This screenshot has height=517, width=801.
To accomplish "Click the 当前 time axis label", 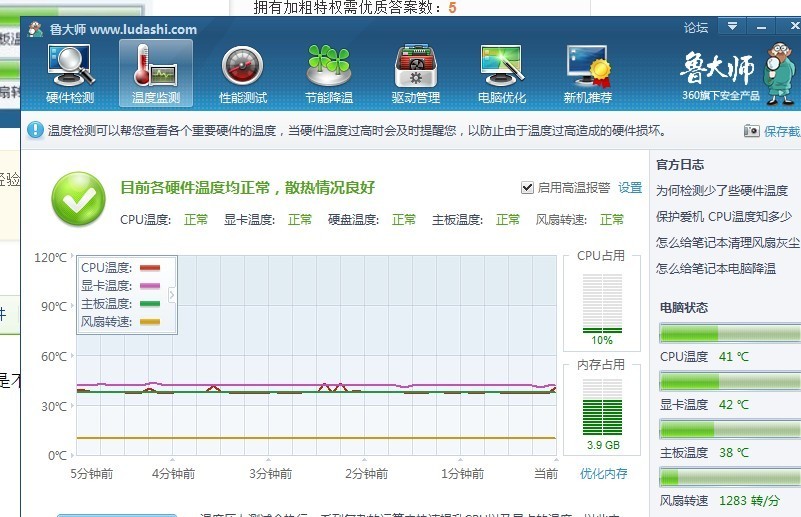I will tap(546, 474).
